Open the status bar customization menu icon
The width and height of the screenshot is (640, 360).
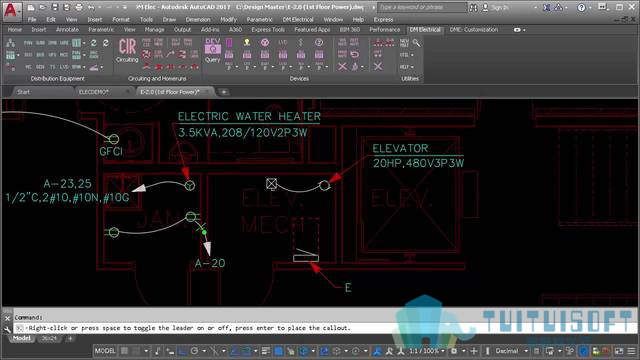(x=631, y=351)
